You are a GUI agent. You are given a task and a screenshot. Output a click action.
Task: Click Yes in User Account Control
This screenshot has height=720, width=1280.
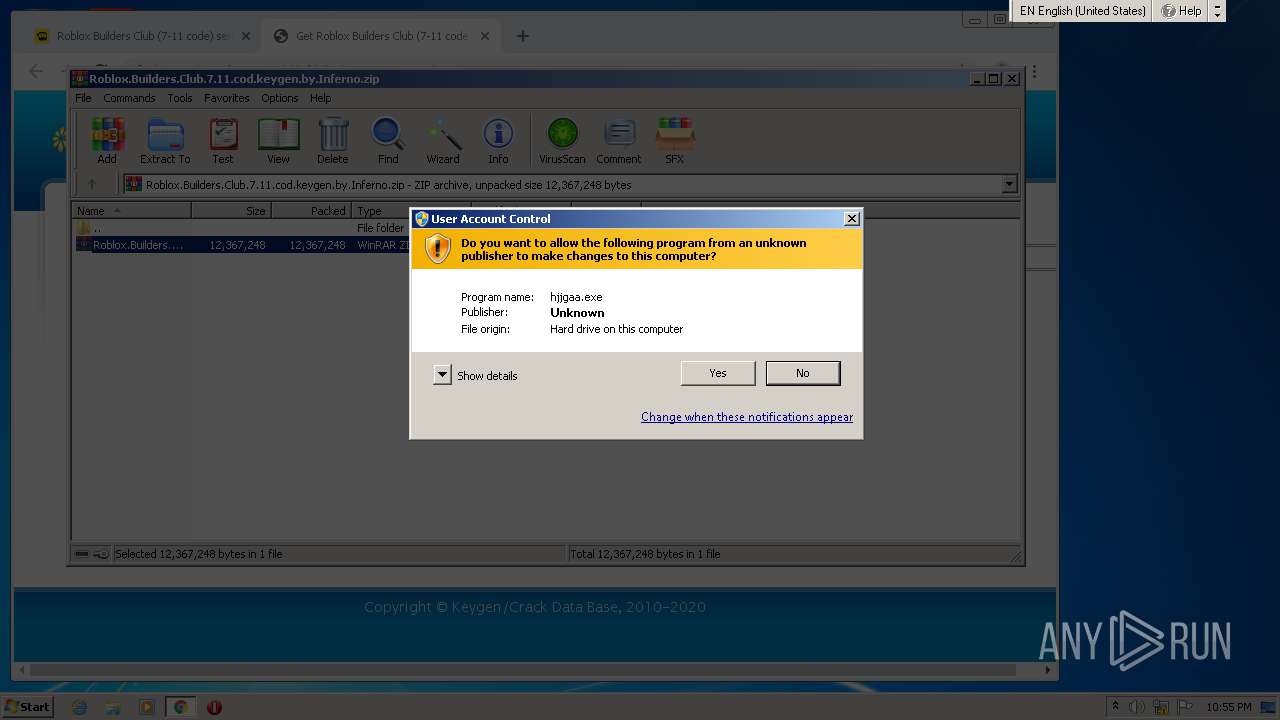tap(718, 373)
